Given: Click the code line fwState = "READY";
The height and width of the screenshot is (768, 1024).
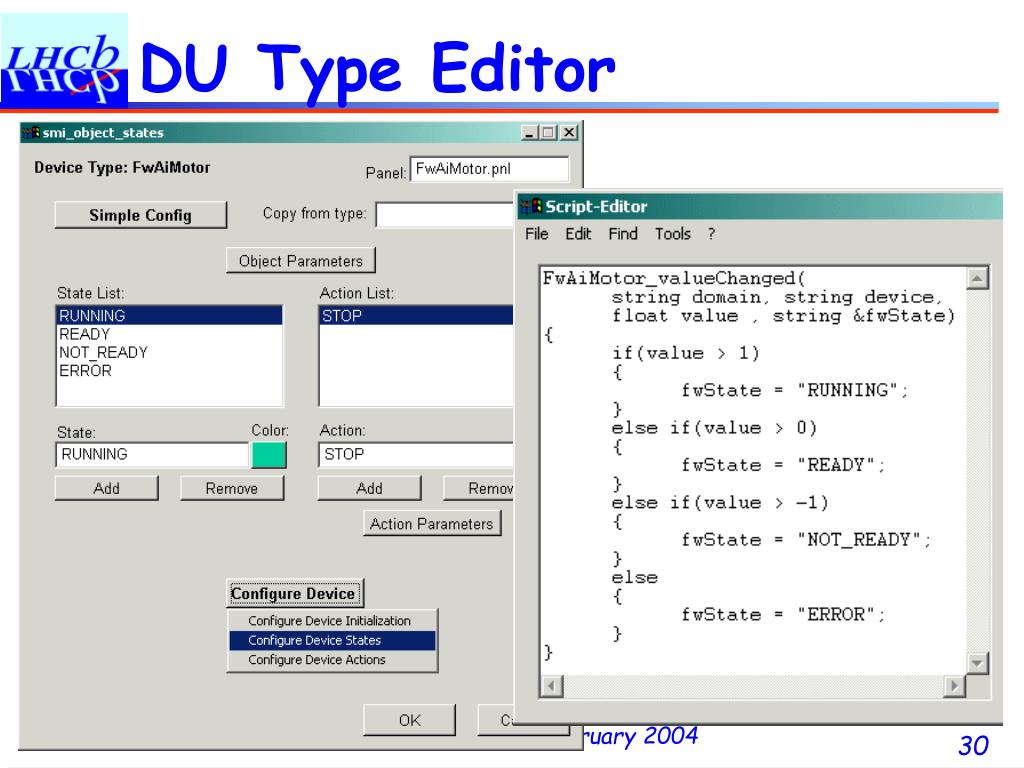Looking at the screenshot, I should coord(783,465).
